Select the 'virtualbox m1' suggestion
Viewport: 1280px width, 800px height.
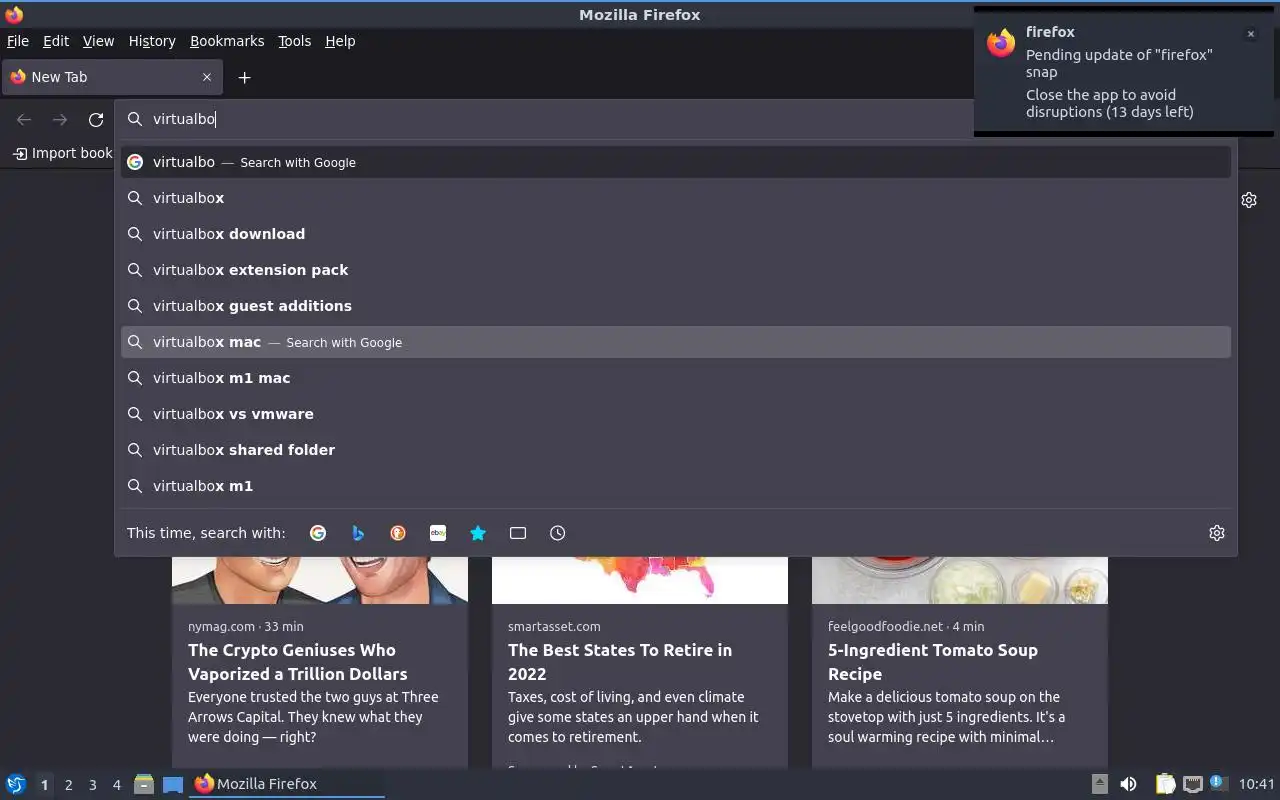tap(676, 486)
